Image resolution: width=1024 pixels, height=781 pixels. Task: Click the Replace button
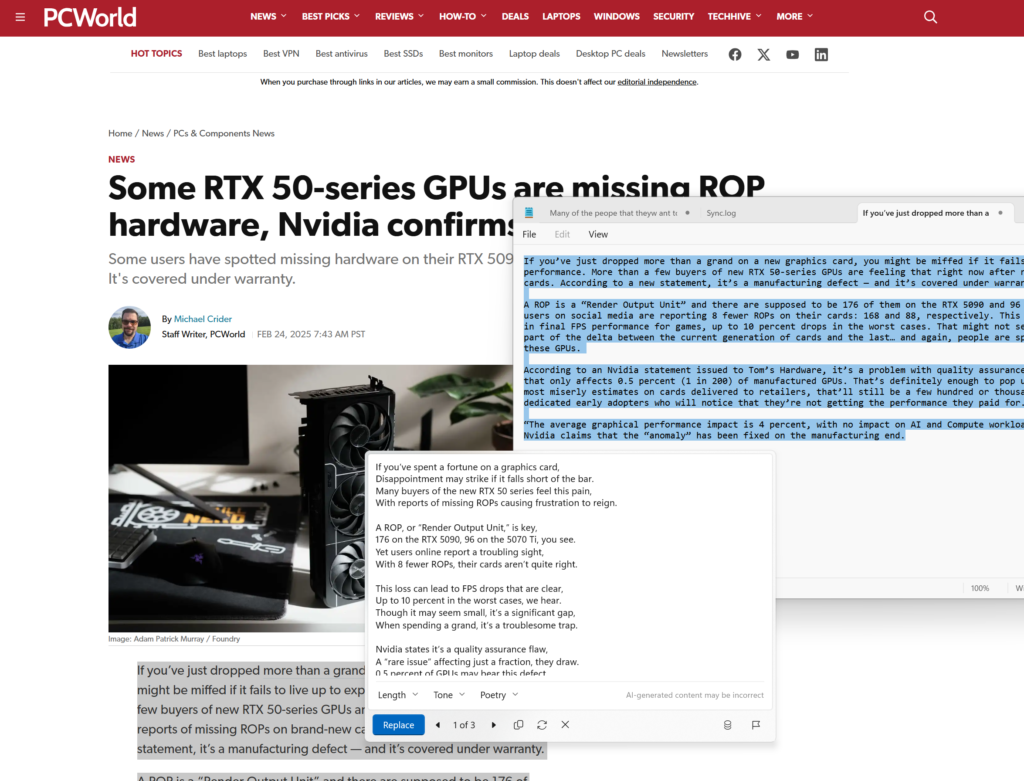pyautogui.click(x=398, y=724)
